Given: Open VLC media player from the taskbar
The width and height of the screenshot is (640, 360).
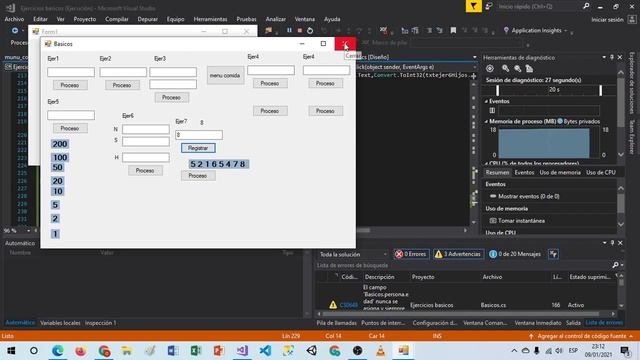Looking at the screenshot, I should (x=380, y=351).
